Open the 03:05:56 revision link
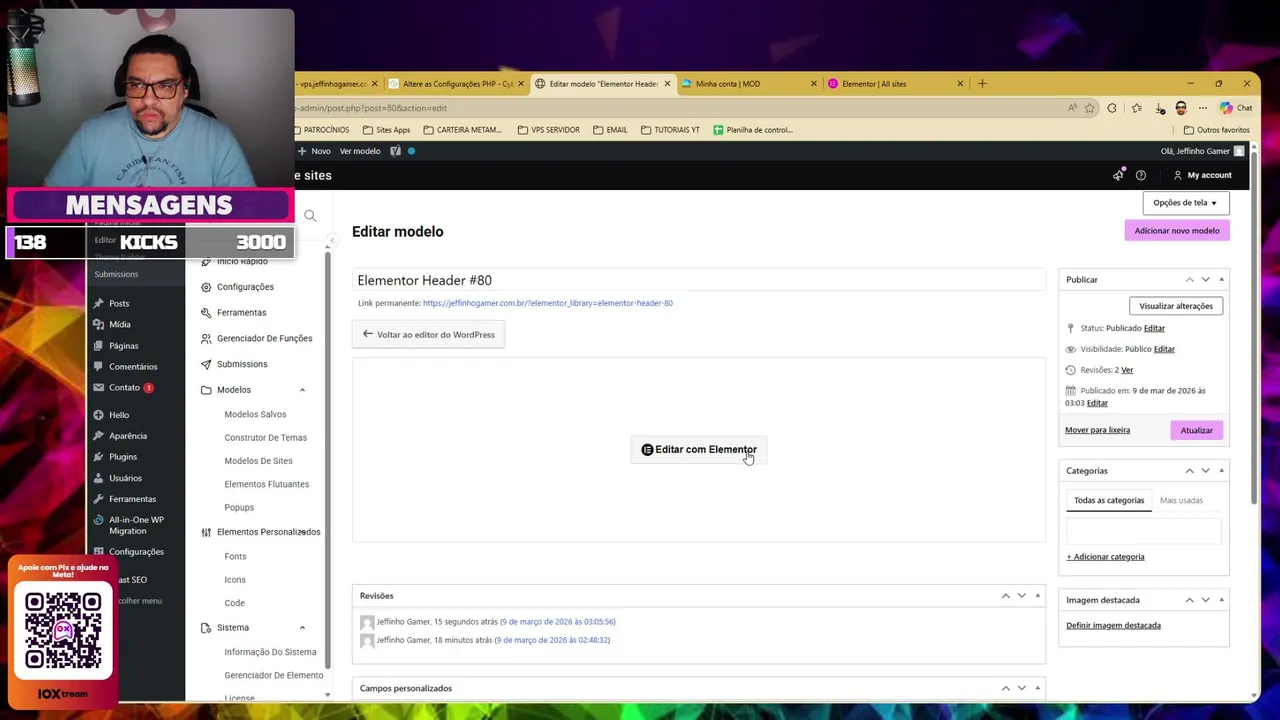 click(x=558, y=622)
